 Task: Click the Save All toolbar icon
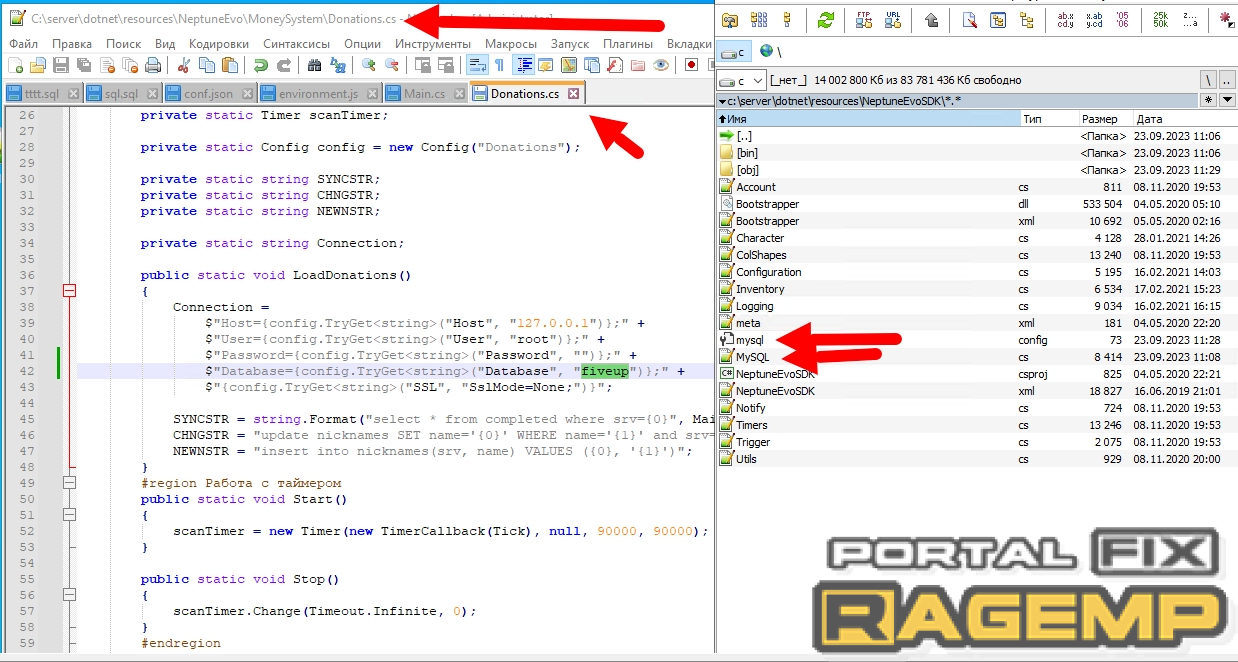[84, 65]
